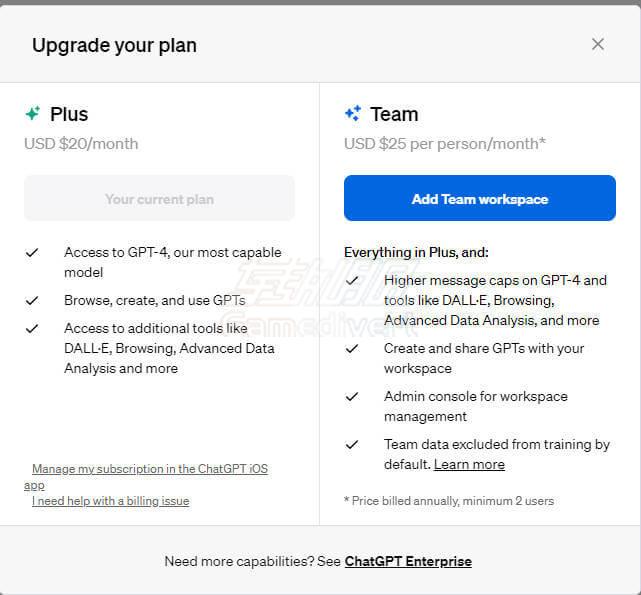Click the checkmark beside Team data excluded
The width and height of the screenshot is (641, 595).
[352, 445]
